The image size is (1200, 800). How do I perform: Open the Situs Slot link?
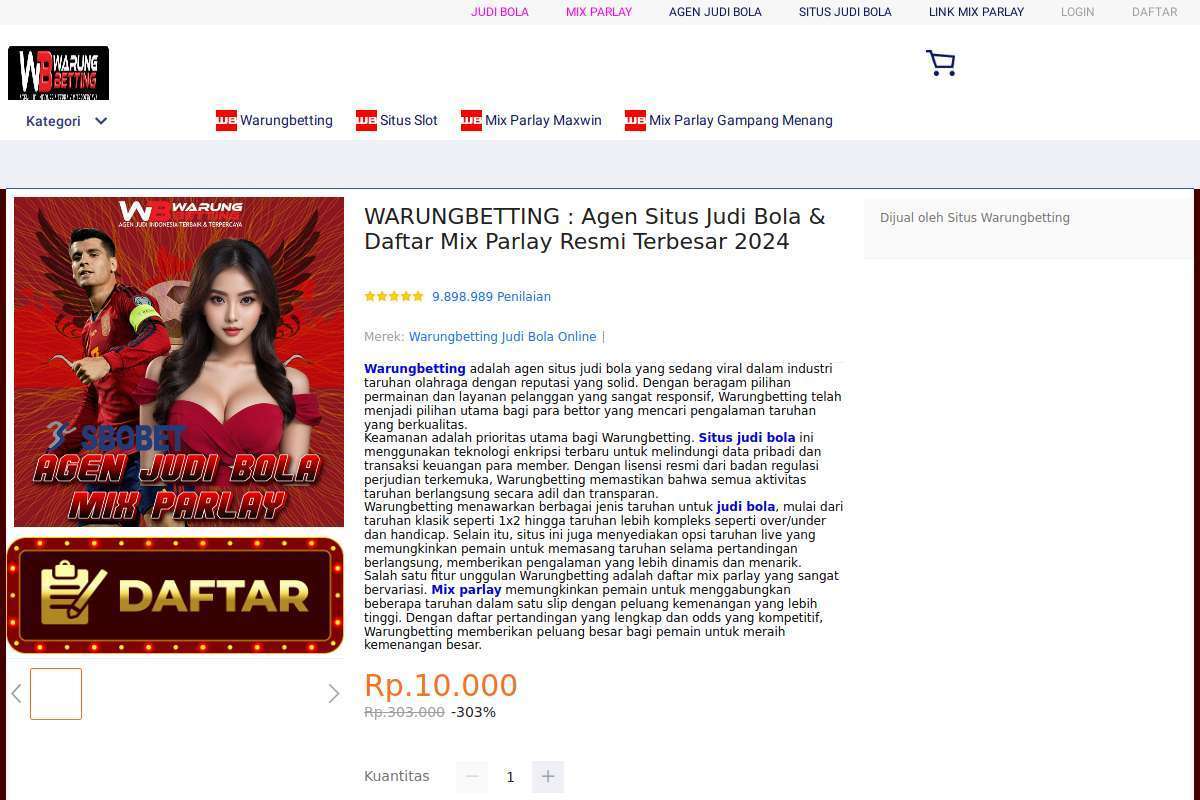point(409,120)
